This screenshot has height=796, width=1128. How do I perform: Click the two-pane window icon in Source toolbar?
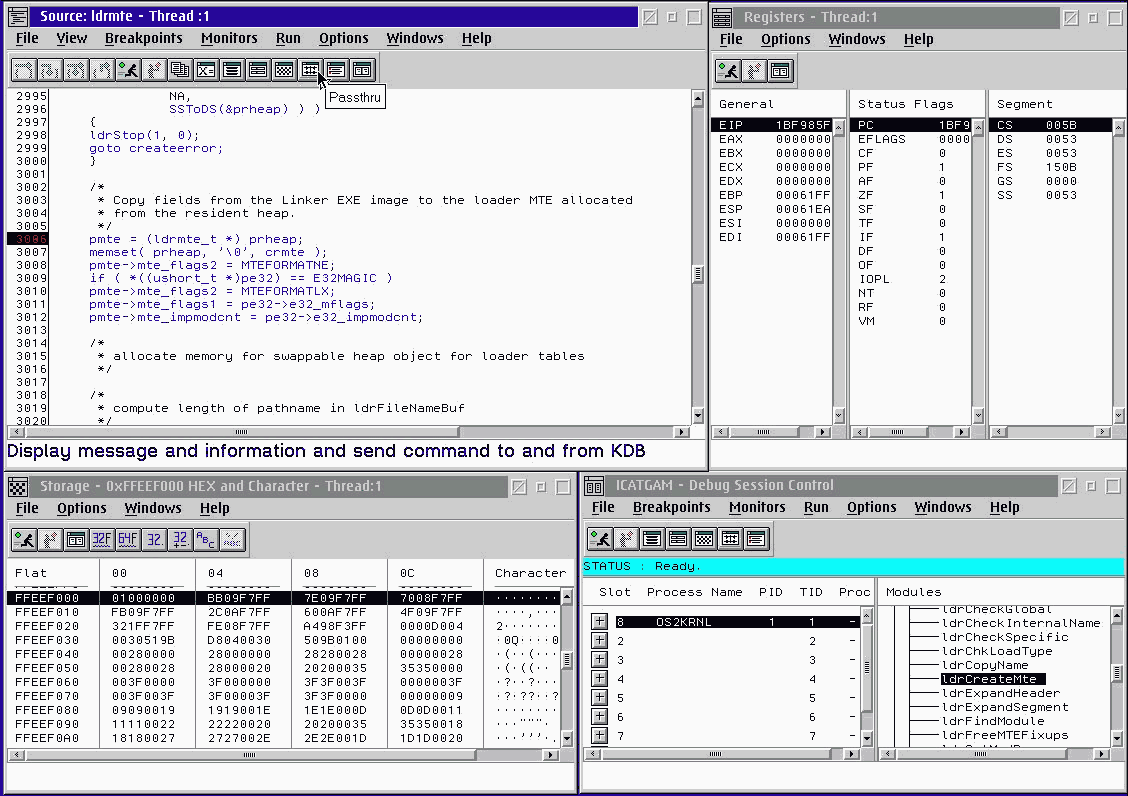pyautogui.click(x=362, y=70)
